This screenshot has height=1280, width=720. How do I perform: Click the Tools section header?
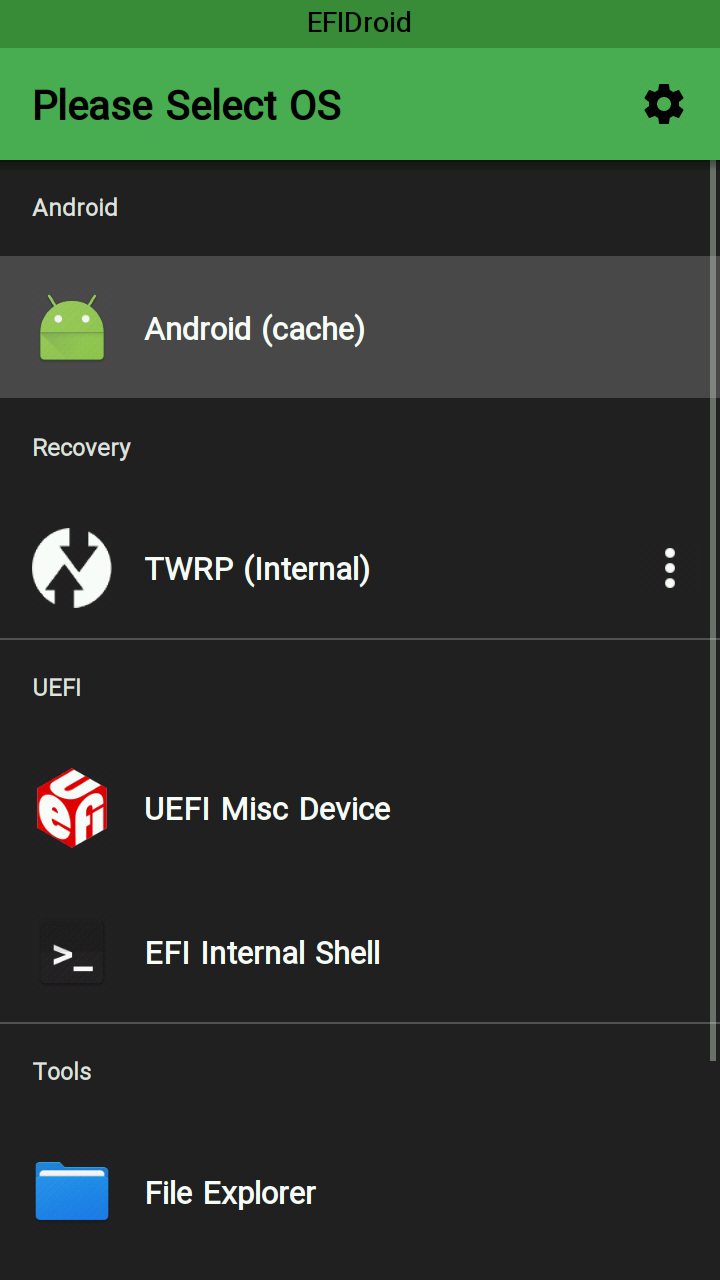tap(62, 1071)
